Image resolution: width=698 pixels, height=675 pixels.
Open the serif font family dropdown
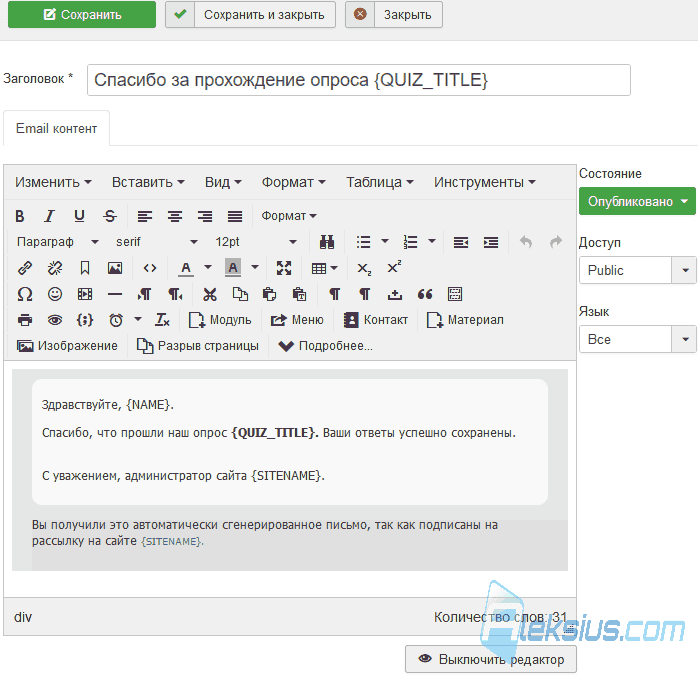[156, 242]
